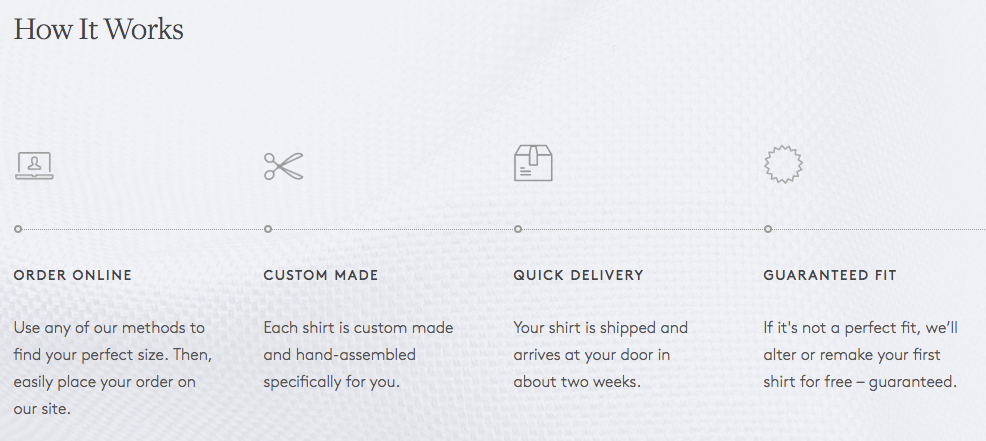Select the timeline dot above Order Online
Image resolution: width=986 pixels, height=441 pixels.
18,229
